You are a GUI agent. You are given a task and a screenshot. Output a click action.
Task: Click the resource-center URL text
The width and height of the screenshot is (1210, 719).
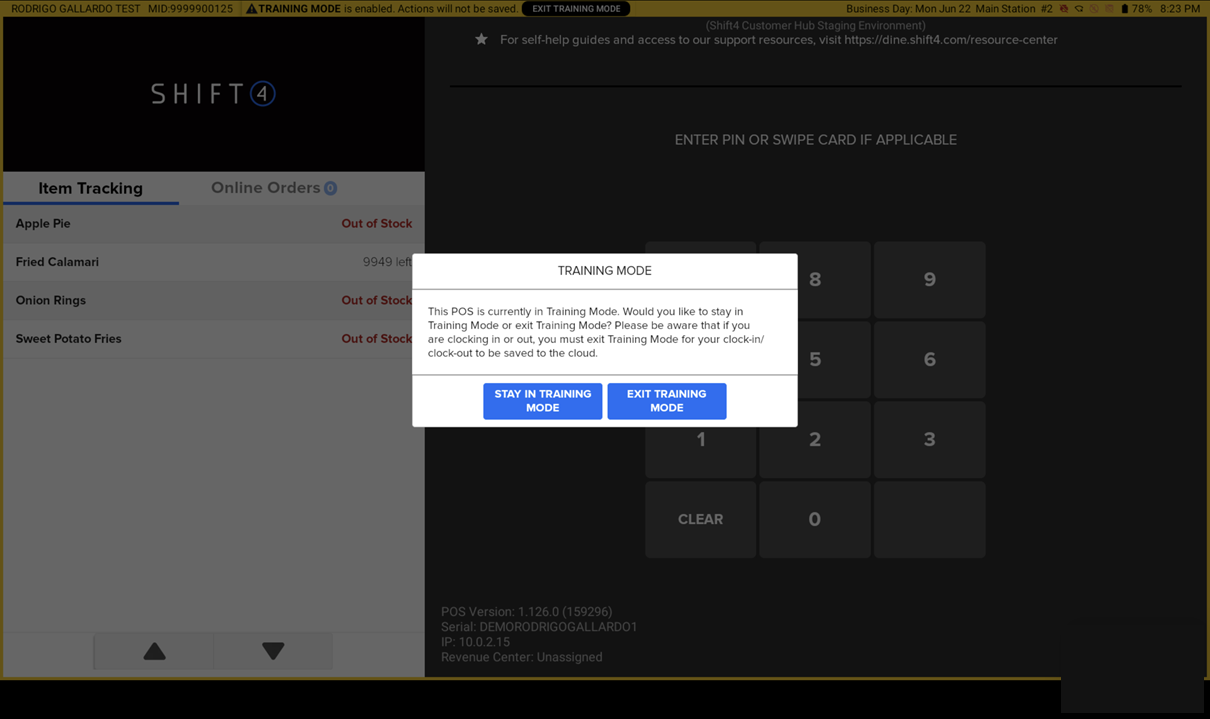point(951,40)
